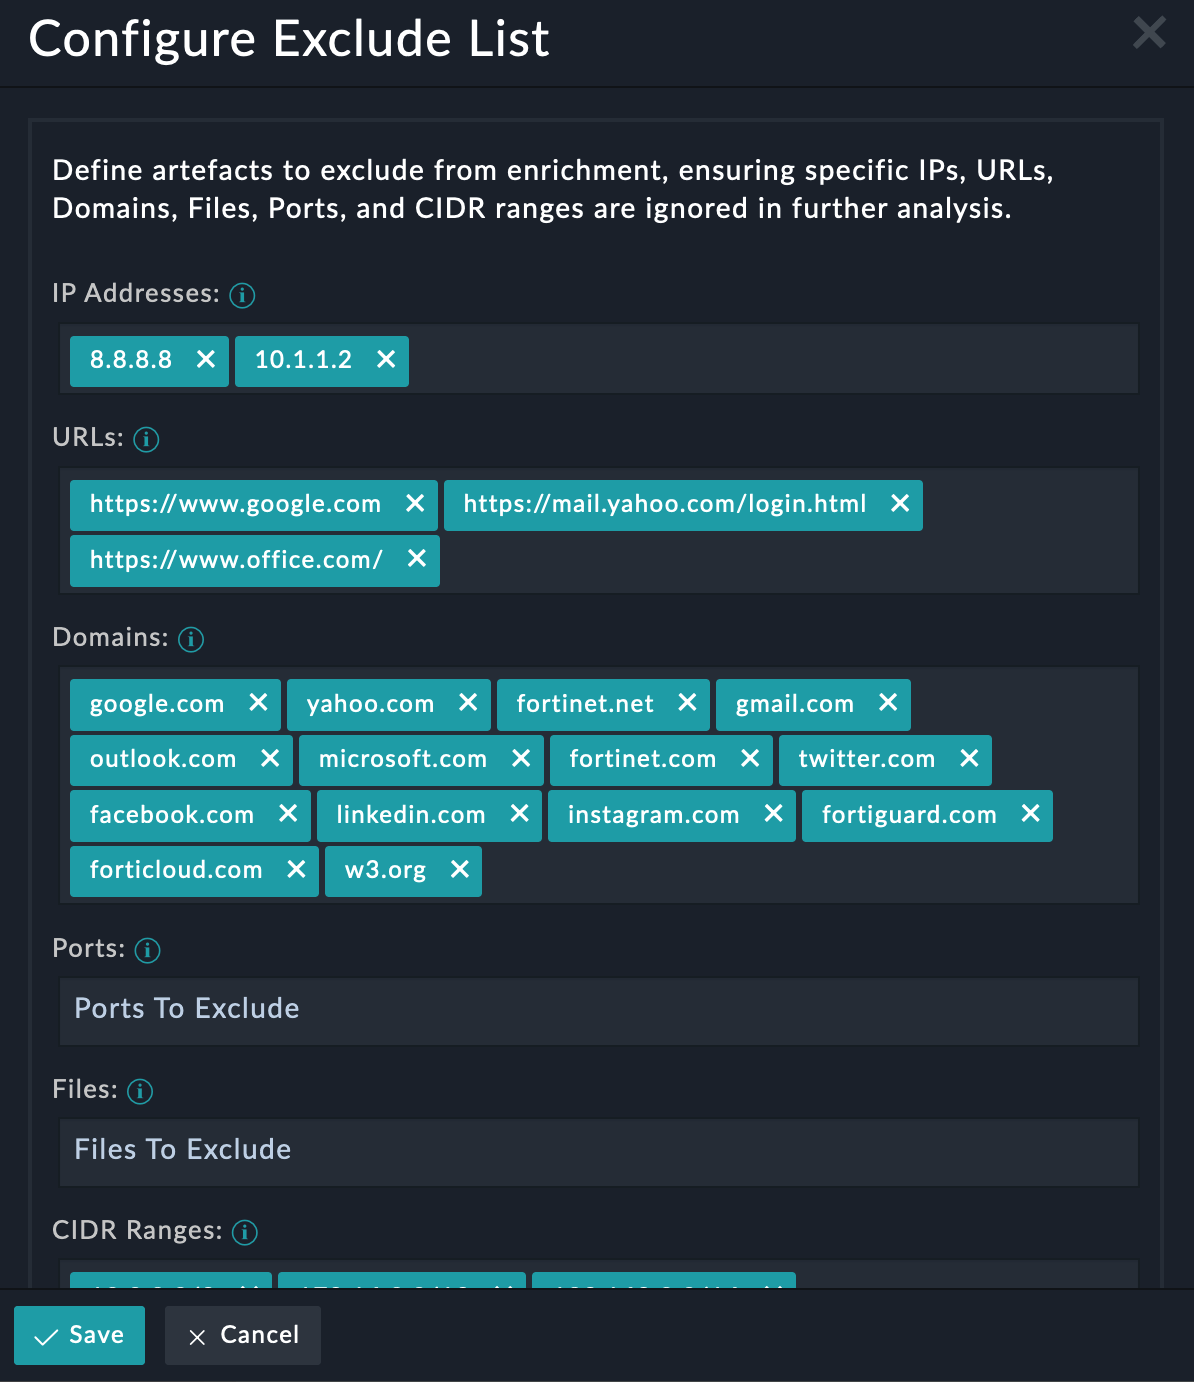This screenshot has width=1194, height=1382.
Task: Remove the mail.yahoo.com login URL tag
Action: (x=900, y=504)
